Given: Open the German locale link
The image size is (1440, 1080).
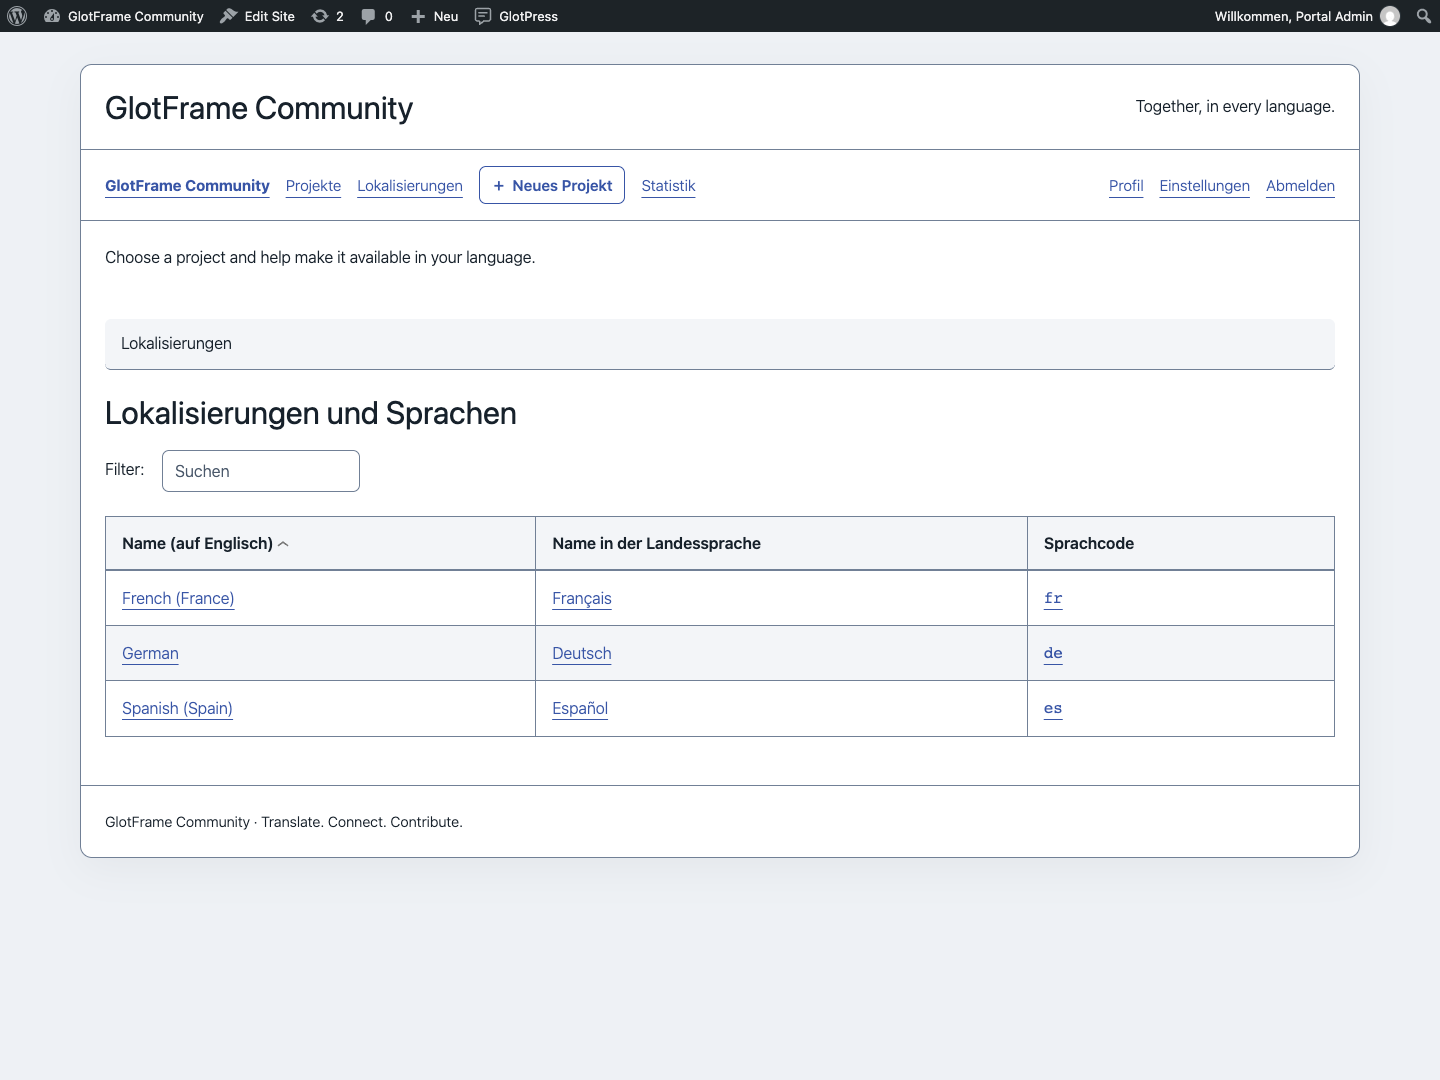Looking at the screenshot, I should [150, 653].
